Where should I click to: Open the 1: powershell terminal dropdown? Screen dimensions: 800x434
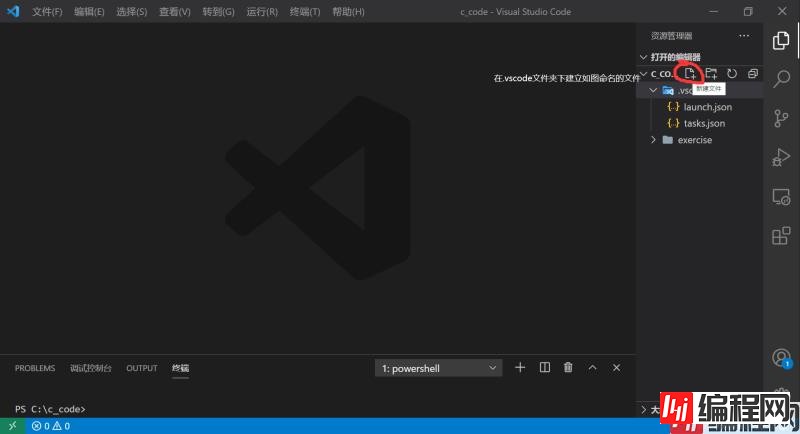(438, 368)
